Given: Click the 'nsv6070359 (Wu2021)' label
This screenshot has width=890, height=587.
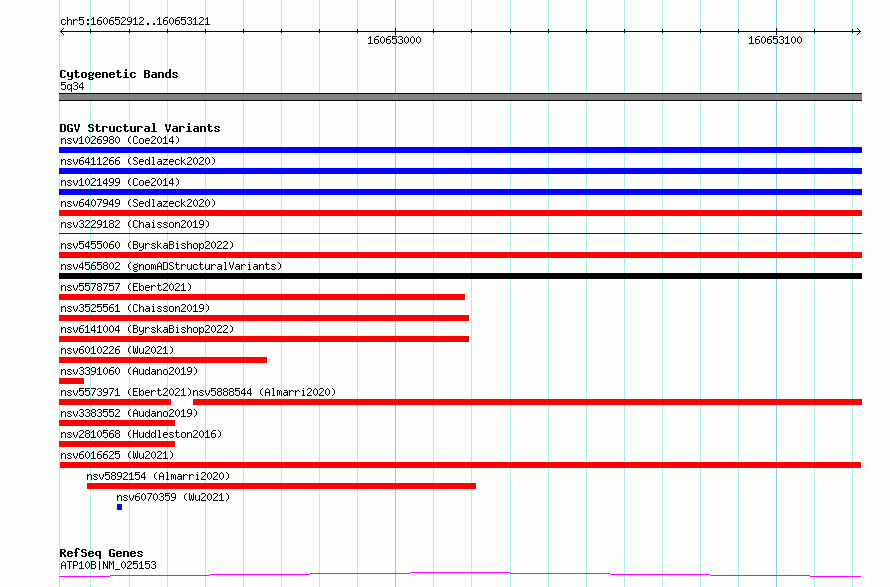Looking at the screenshot, I should click(x=173, y=497).
